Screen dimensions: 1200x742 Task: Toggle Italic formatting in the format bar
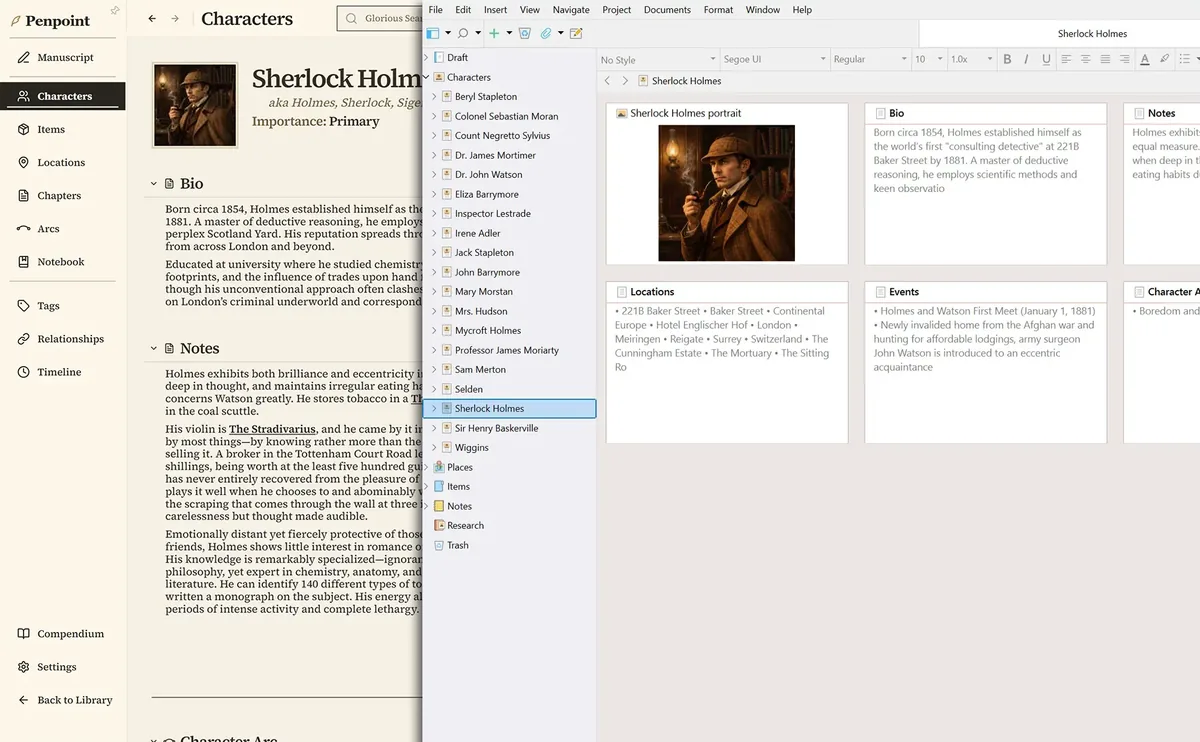pyautogui.click(x=1027, y=59)
